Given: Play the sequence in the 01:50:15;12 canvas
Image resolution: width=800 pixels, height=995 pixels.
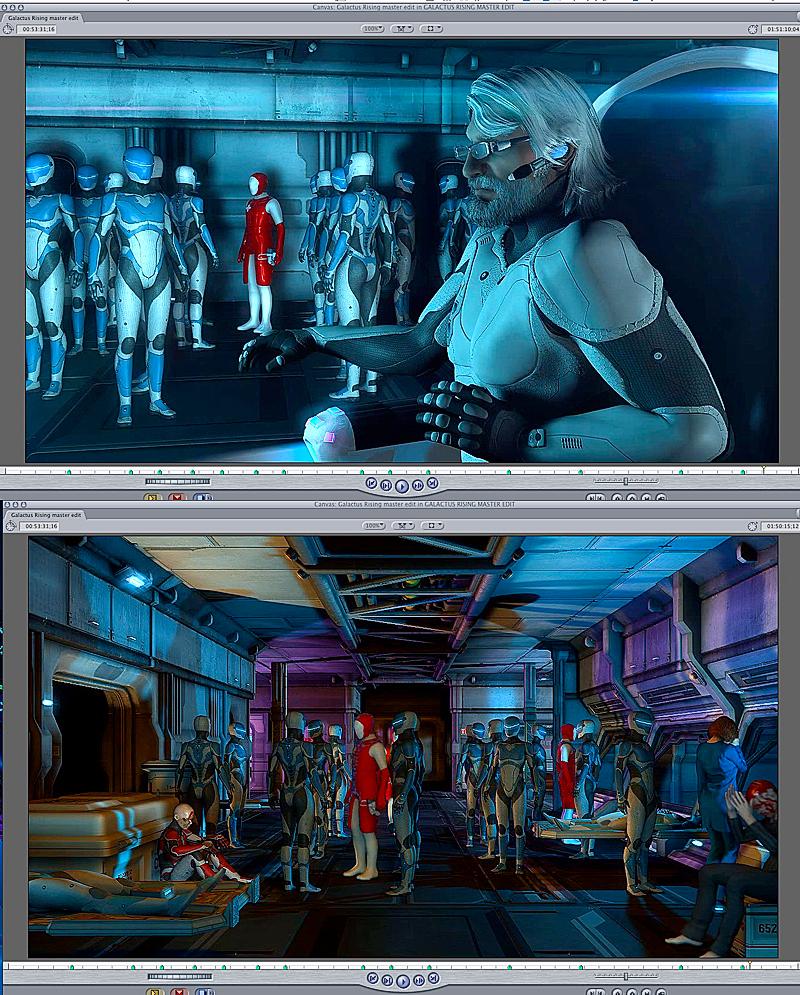Looking at the screenshot, I should coord(402,981).
